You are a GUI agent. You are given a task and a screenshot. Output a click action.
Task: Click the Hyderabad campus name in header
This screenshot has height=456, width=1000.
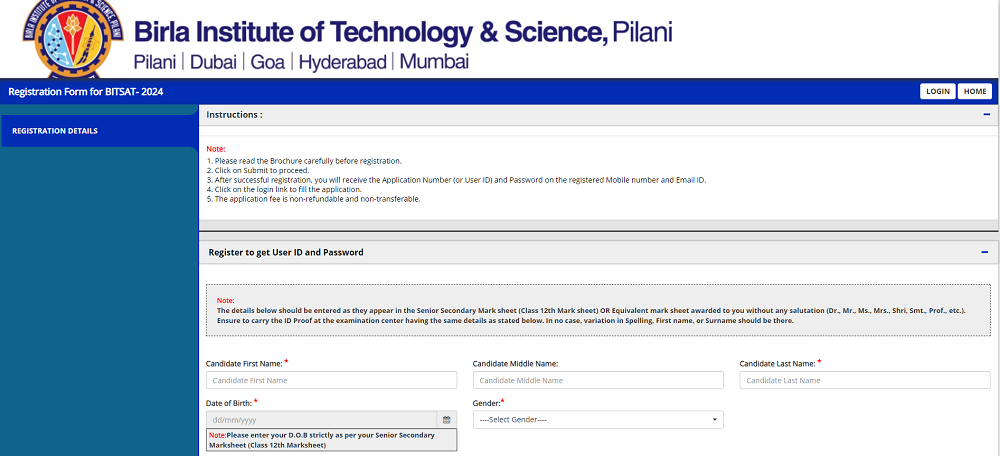(342, 61)
